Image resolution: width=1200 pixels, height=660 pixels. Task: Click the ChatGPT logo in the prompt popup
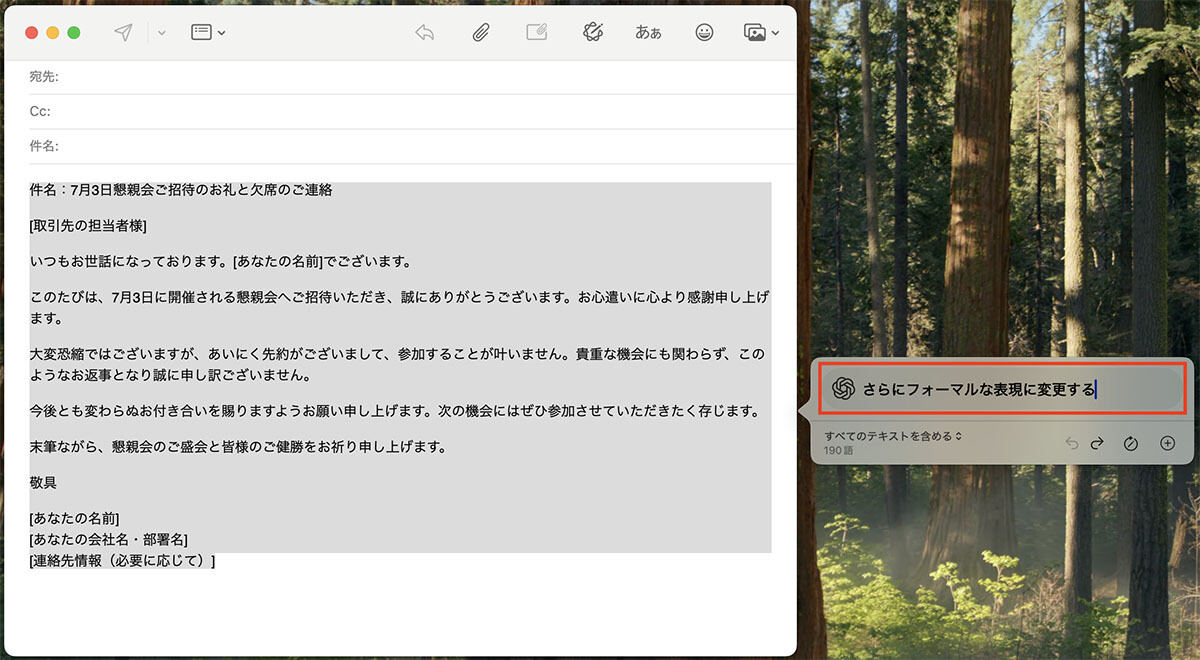click(x=842, y=390)
